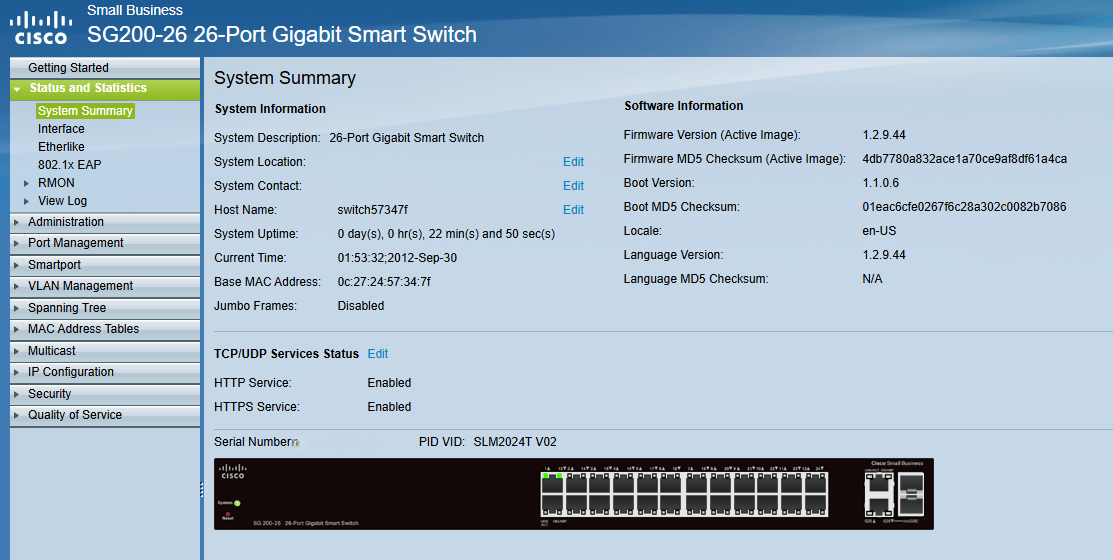Click the host name value switch57347f
This screenshot has width=1113, height=560.
373,210
